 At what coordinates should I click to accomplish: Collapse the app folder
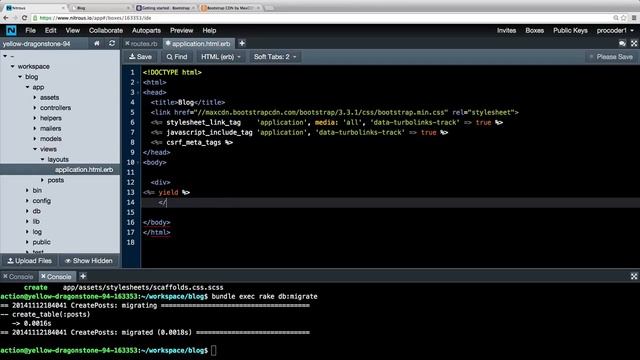click(27, 87)
